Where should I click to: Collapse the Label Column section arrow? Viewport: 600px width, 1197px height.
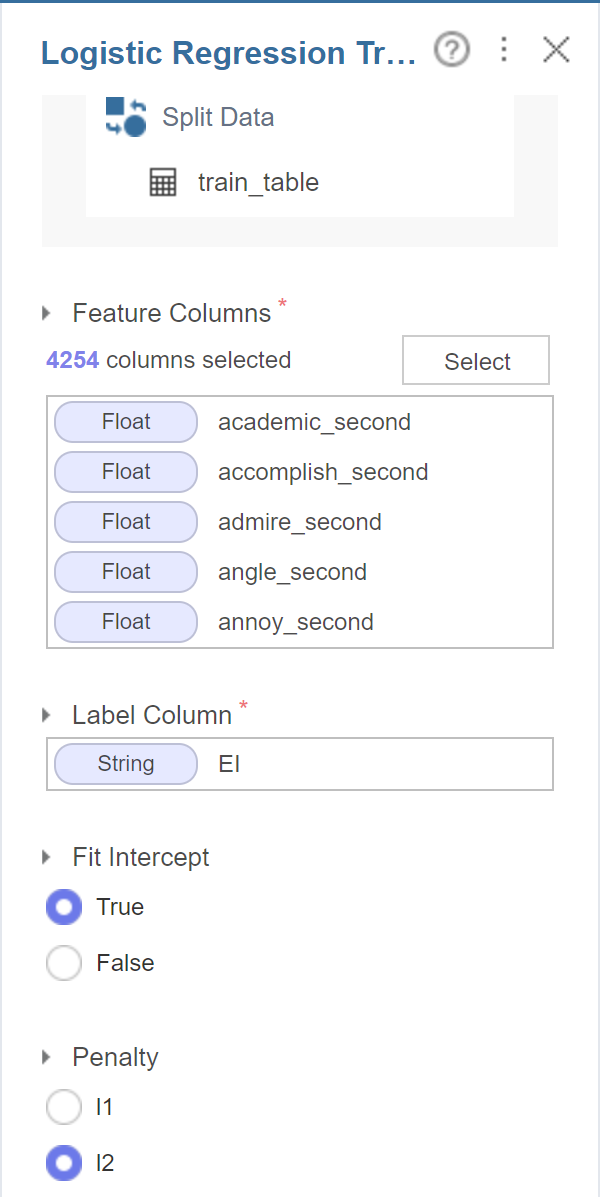click(x=47, y=716)
